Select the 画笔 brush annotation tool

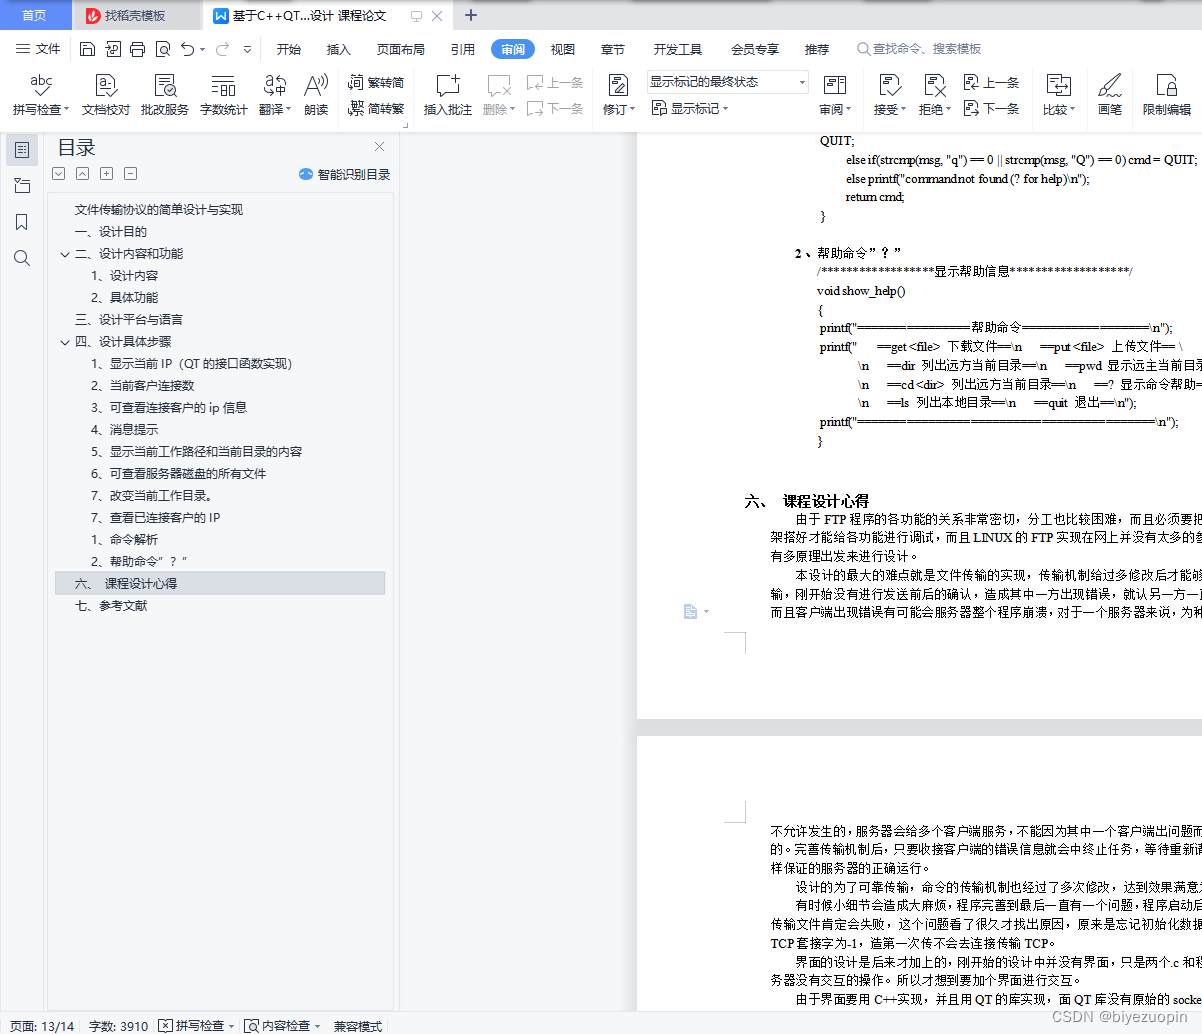tap(1109, 95)
